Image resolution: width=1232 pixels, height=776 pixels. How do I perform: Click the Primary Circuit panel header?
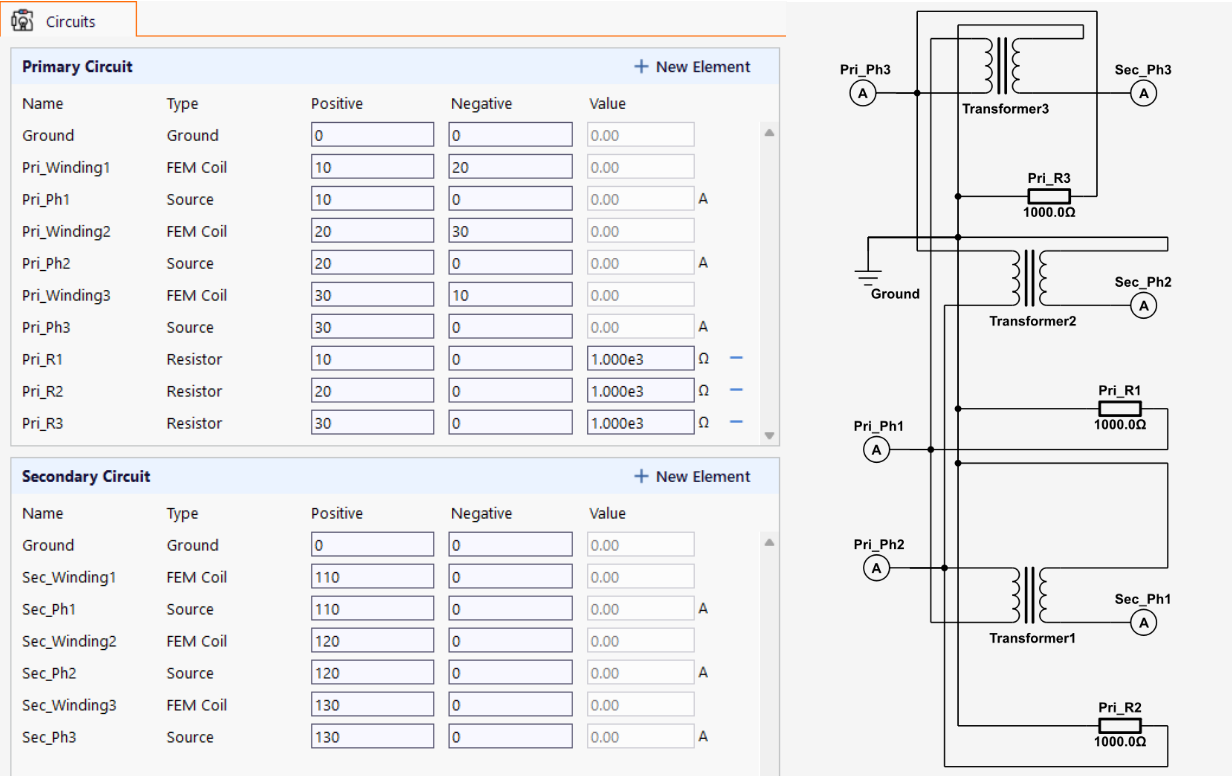[395, 67]
